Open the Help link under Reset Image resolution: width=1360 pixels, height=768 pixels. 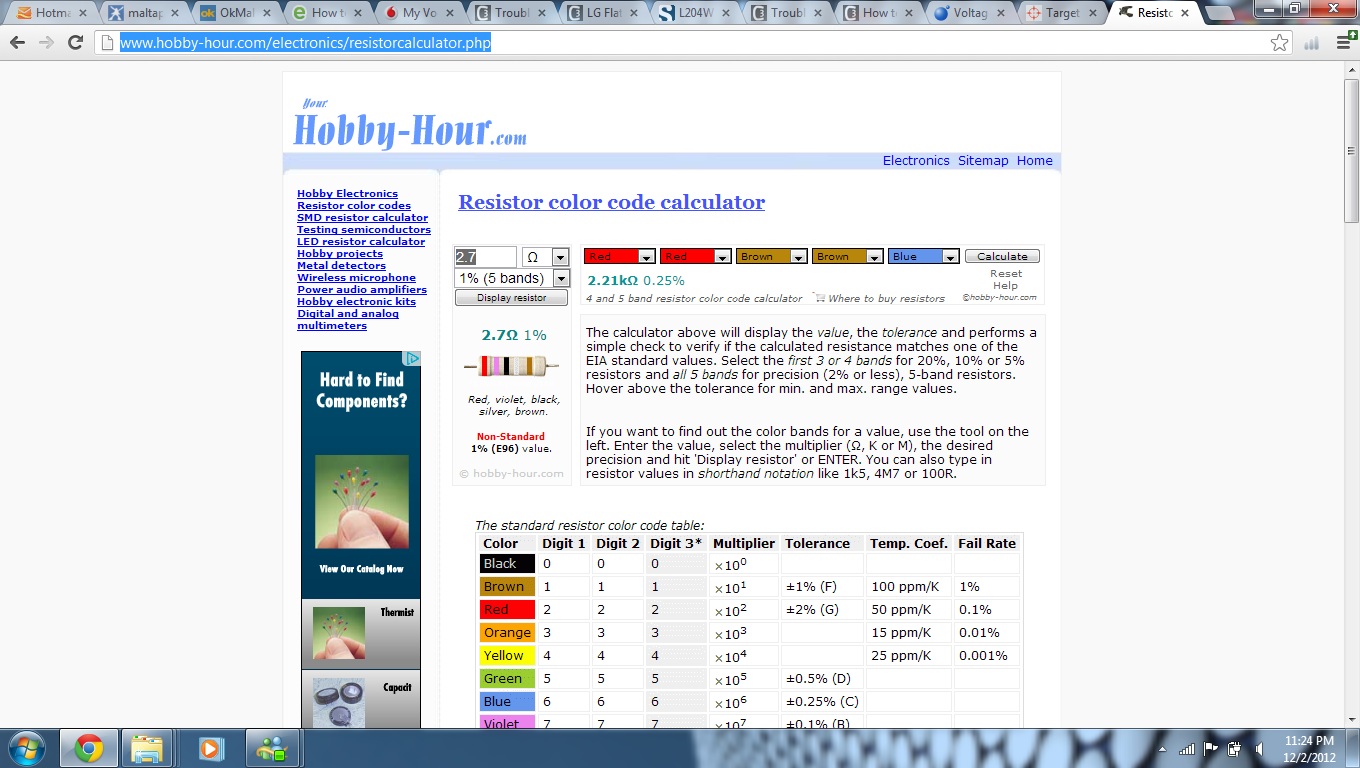(1005, 286)
